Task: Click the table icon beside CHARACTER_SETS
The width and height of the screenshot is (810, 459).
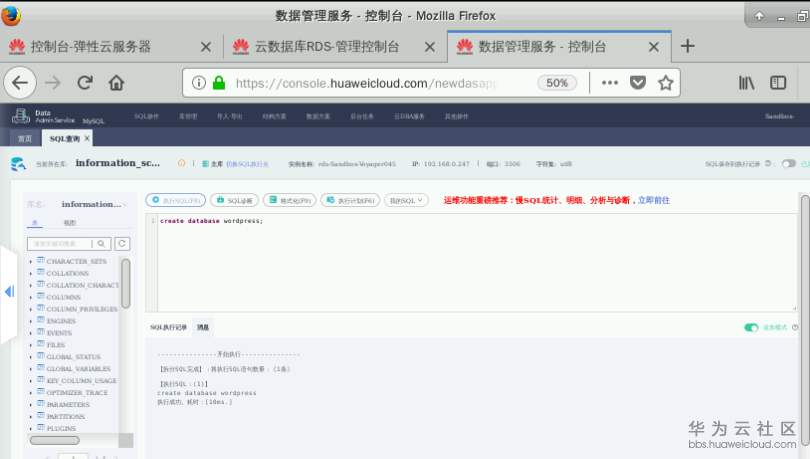Action: coord(41,260)
